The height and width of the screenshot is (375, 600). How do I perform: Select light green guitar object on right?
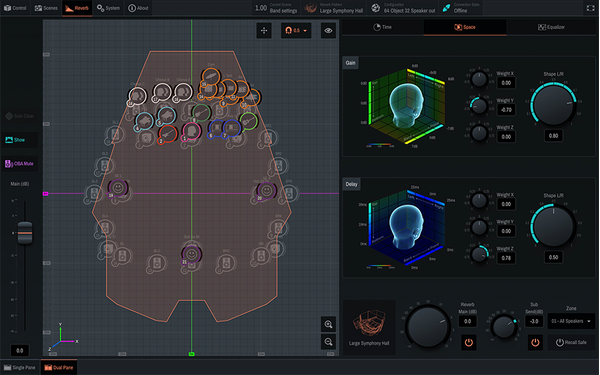pos(248,121)
